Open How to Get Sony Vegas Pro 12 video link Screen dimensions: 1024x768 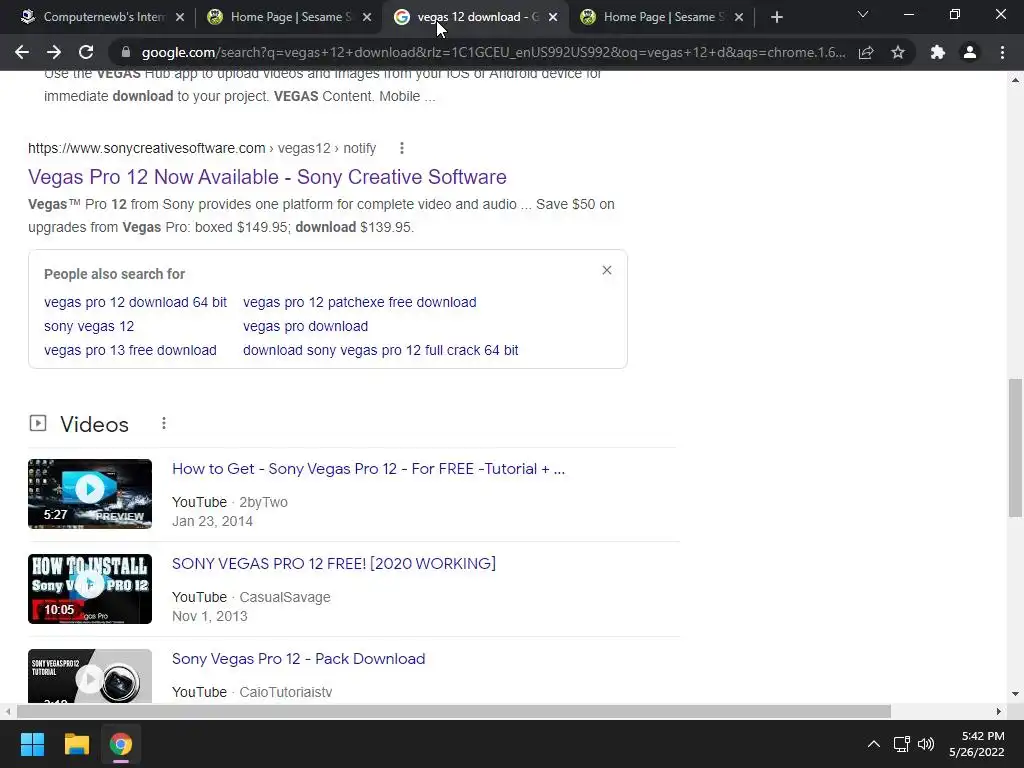[368, 469]
